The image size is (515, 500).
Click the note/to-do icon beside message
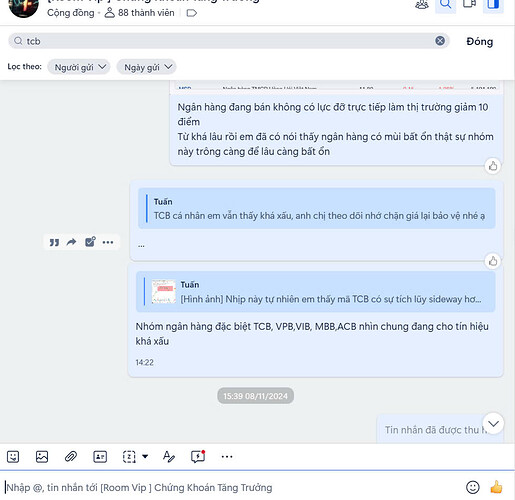90,241
